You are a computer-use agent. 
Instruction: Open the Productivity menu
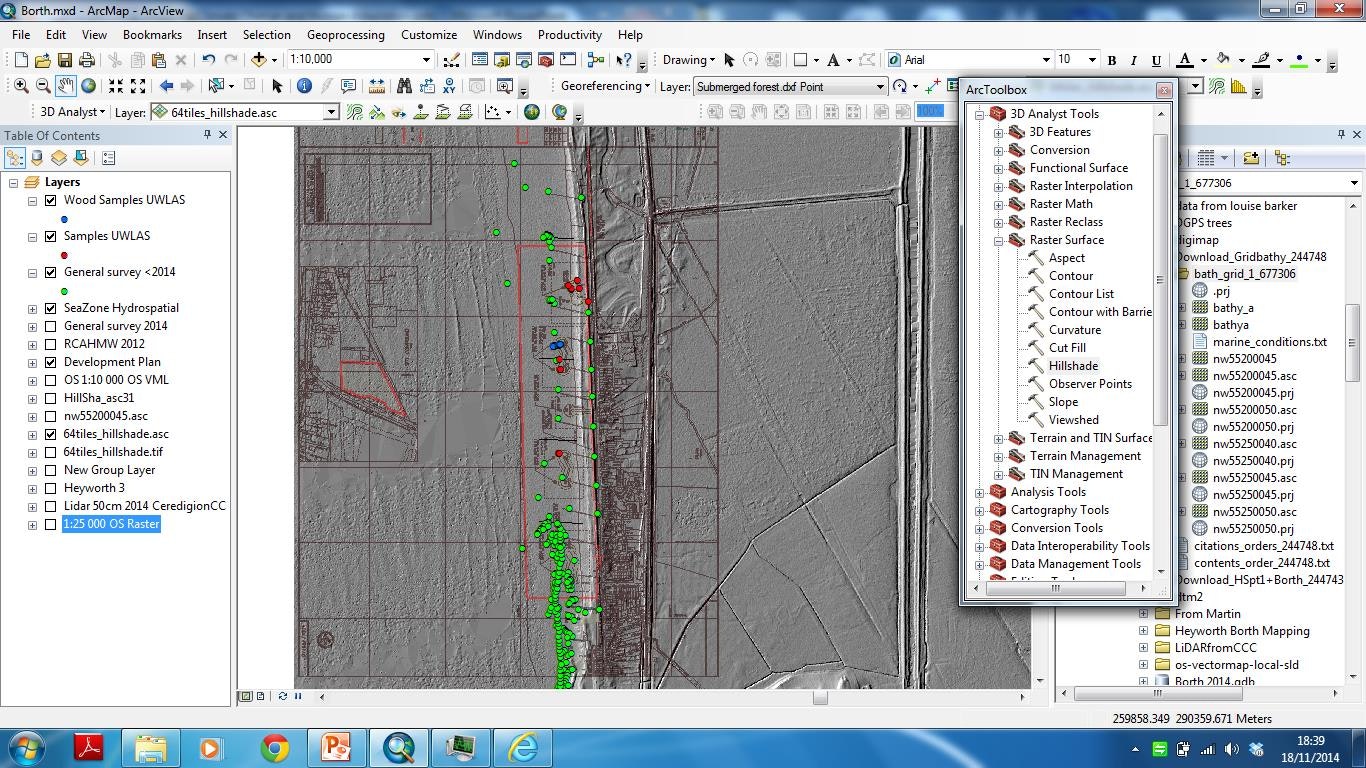pos(570,34)
